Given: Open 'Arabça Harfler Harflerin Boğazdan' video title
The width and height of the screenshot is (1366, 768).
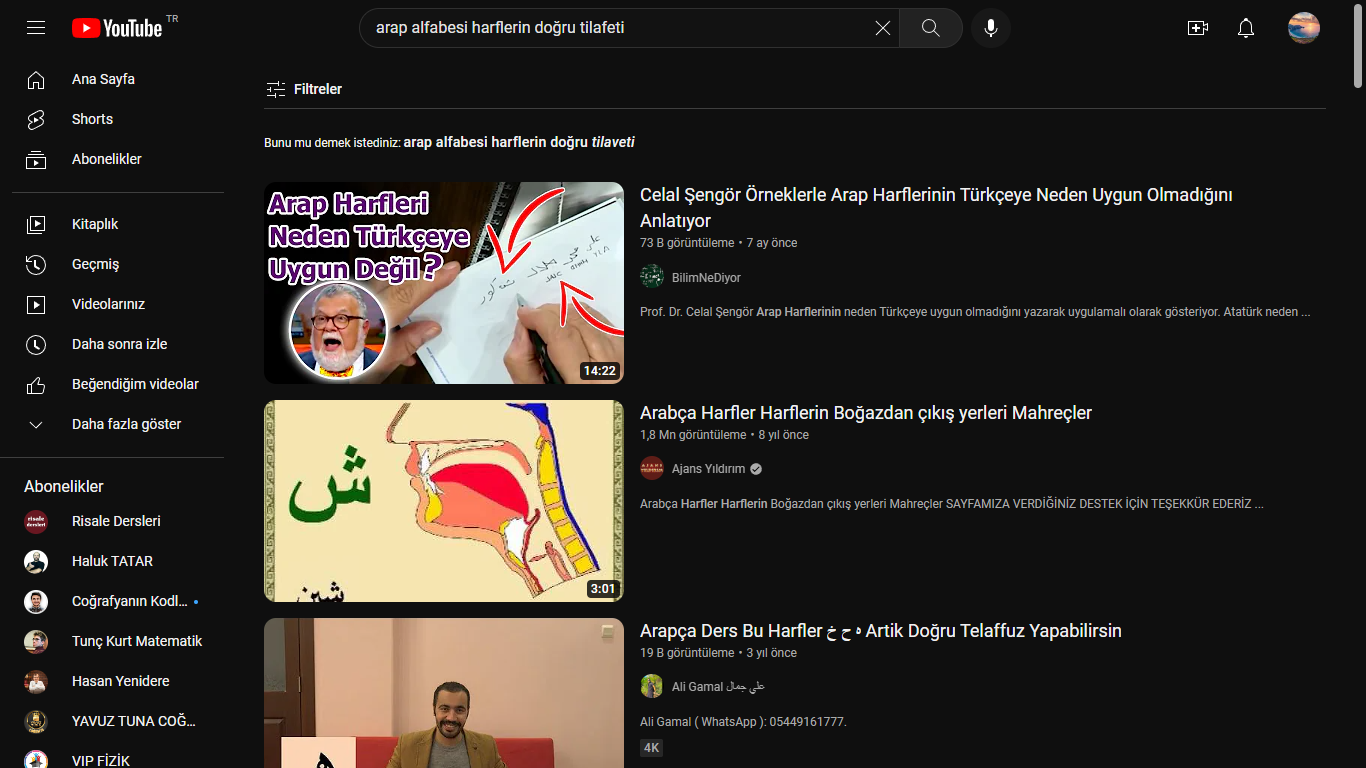Looking at the screenshot, I should pyautogui.click(x=866, y=413).
